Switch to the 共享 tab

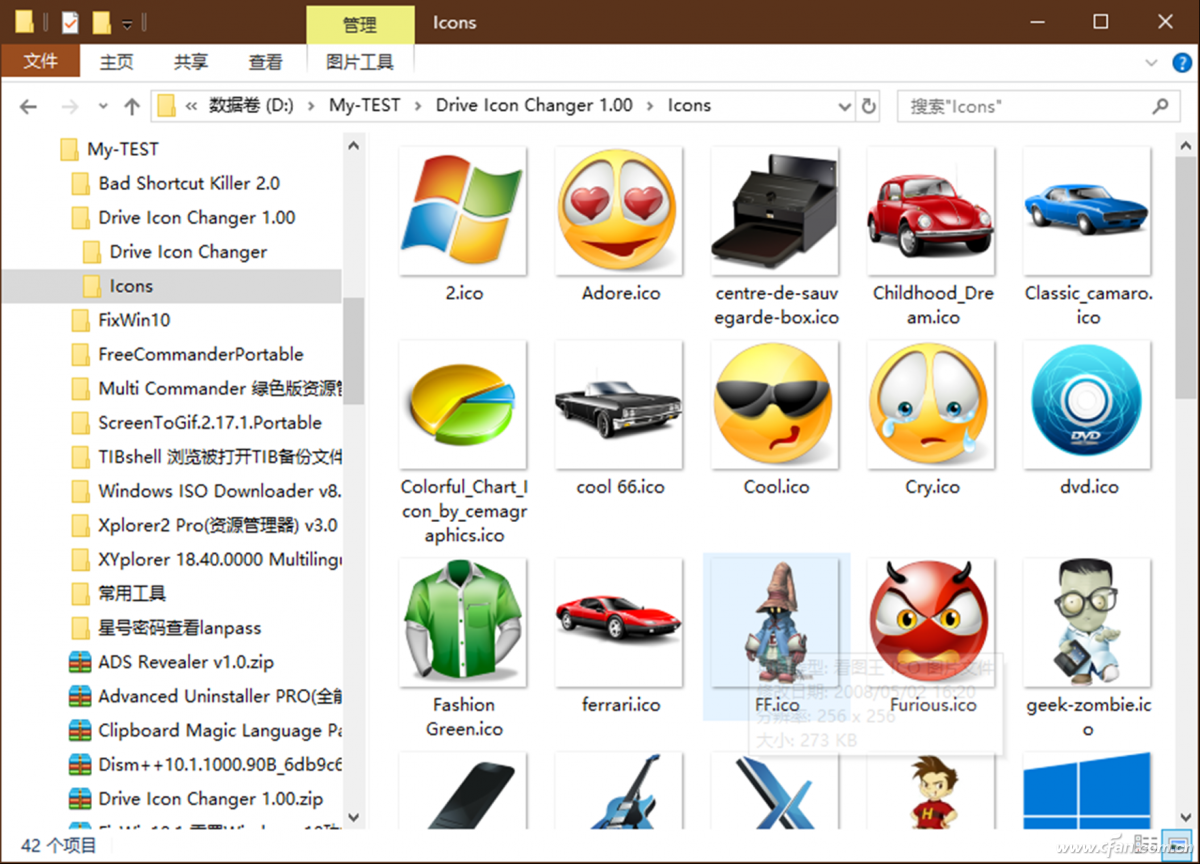point(191,62)
